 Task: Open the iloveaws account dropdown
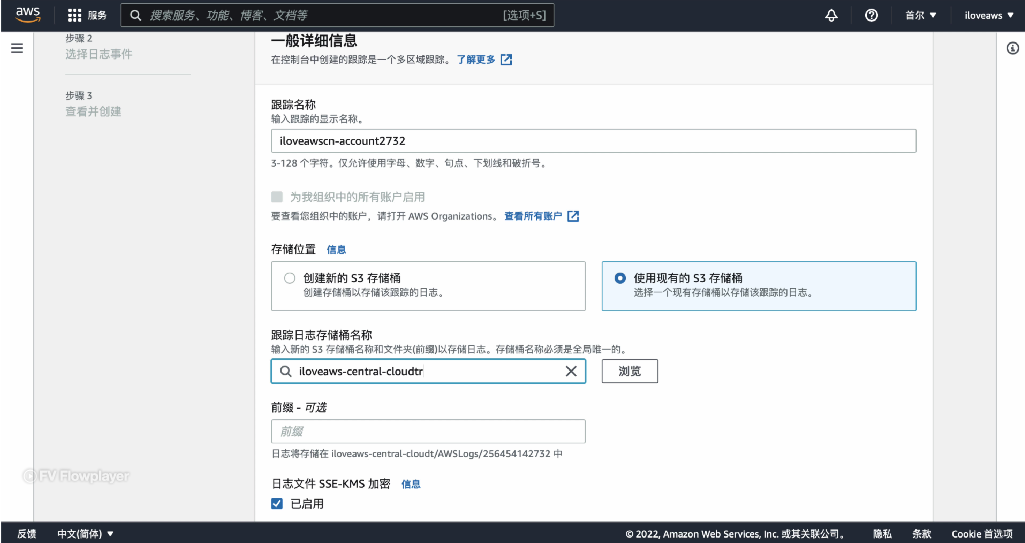[x=989, y=16]
